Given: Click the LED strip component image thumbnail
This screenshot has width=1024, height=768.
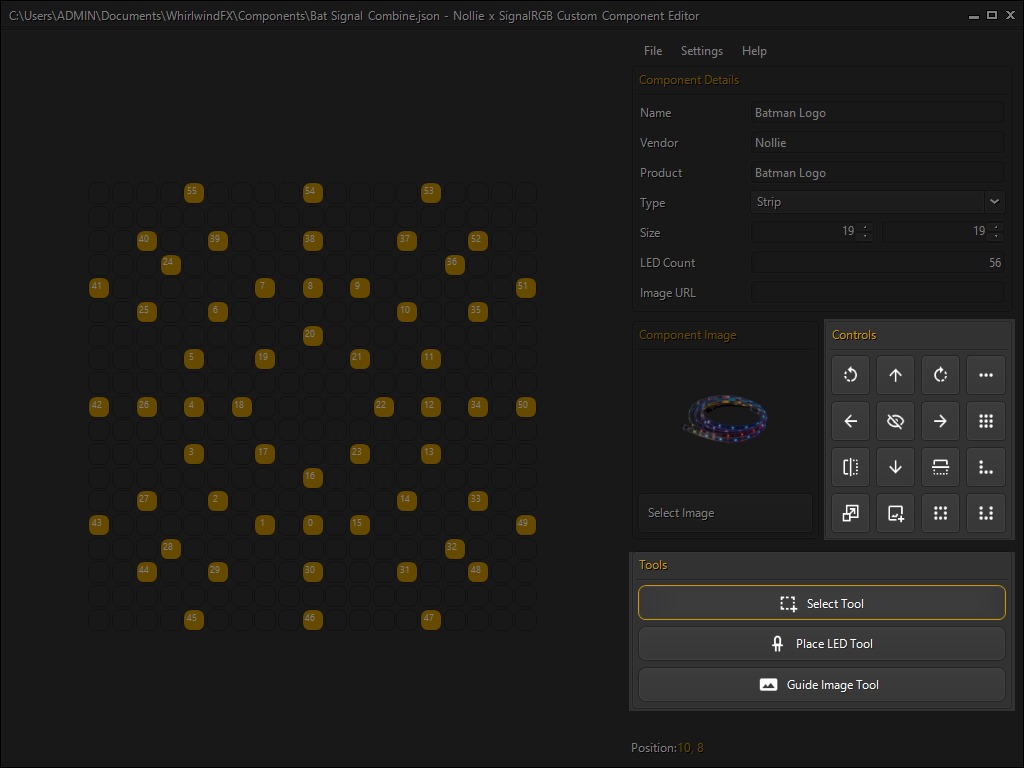Looking at the screenshot, I should (x=724, y=418).
